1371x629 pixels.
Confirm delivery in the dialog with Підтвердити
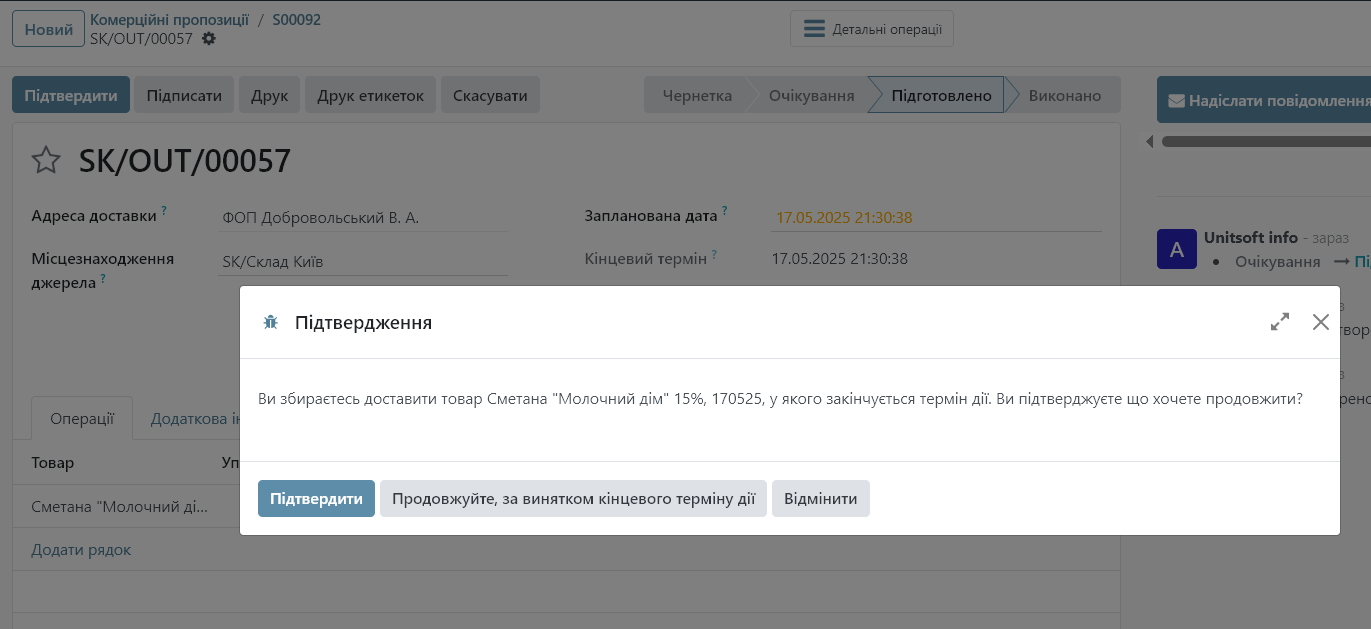pos(316,498)
